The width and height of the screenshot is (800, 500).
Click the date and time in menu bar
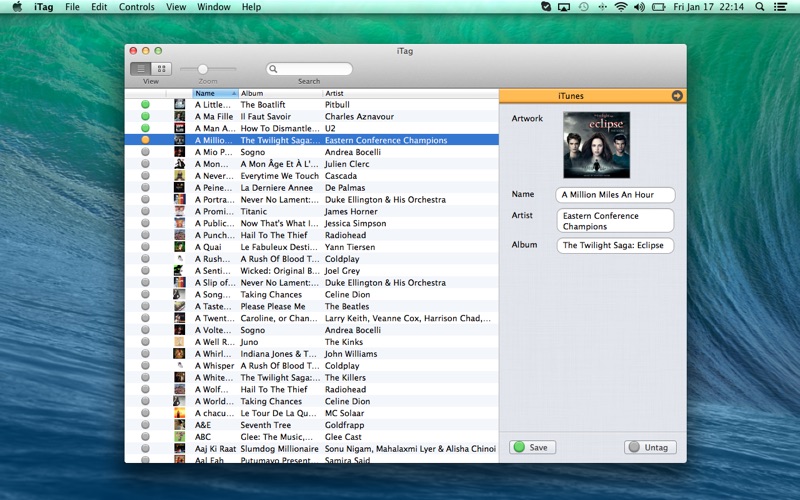pyautogui.click(x=708, y=7)
